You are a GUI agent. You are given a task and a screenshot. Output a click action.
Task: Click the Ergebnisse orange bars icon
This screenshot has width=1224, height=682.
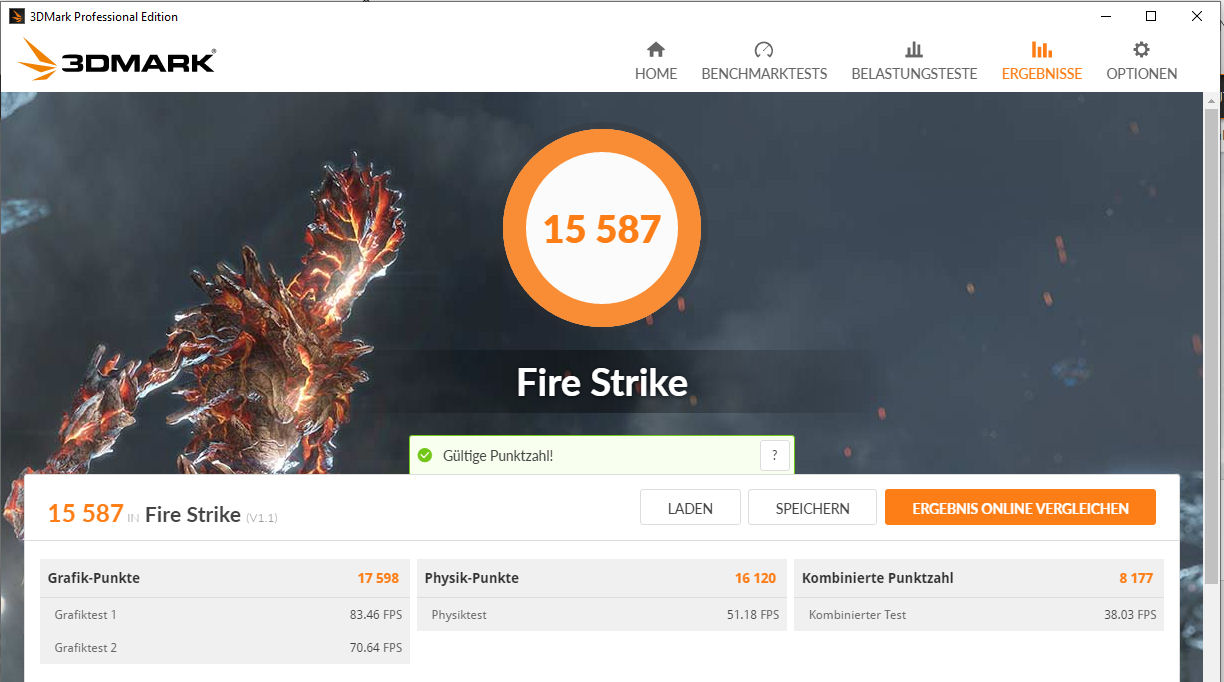1042,49
